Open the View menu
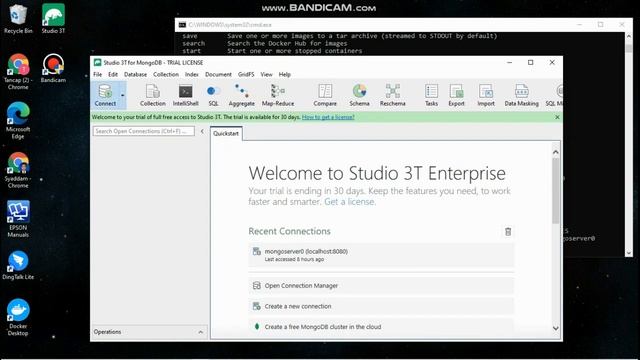This screenshot has height=360, width=640. coord(266,74)
